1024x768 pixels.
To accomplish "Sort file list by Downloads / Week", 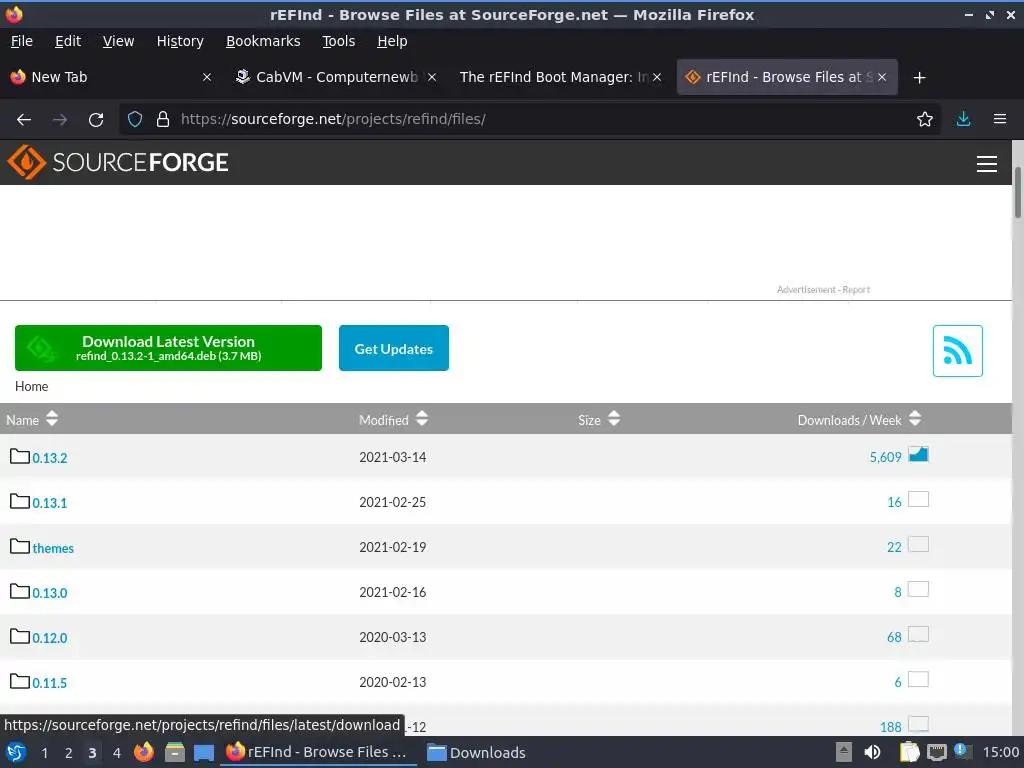I will [859, 419].
